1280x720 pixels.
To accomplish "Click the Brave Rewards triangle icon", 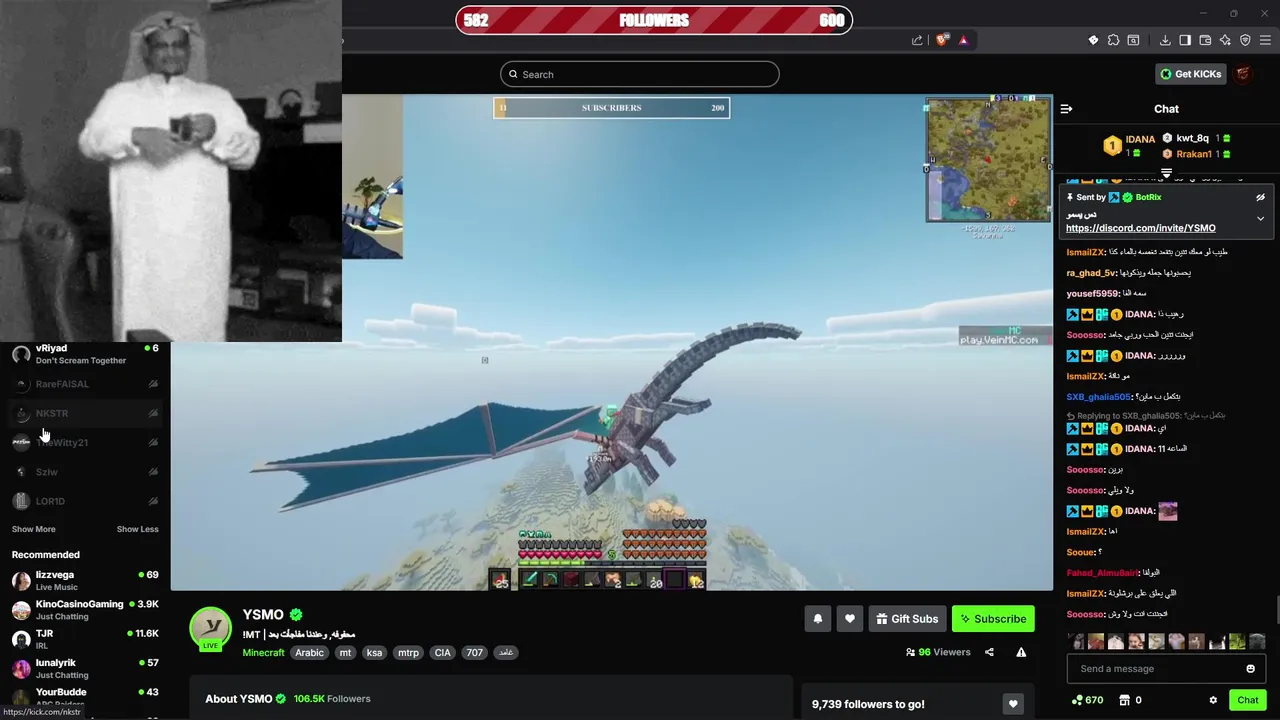I will (x=963, y=40).
